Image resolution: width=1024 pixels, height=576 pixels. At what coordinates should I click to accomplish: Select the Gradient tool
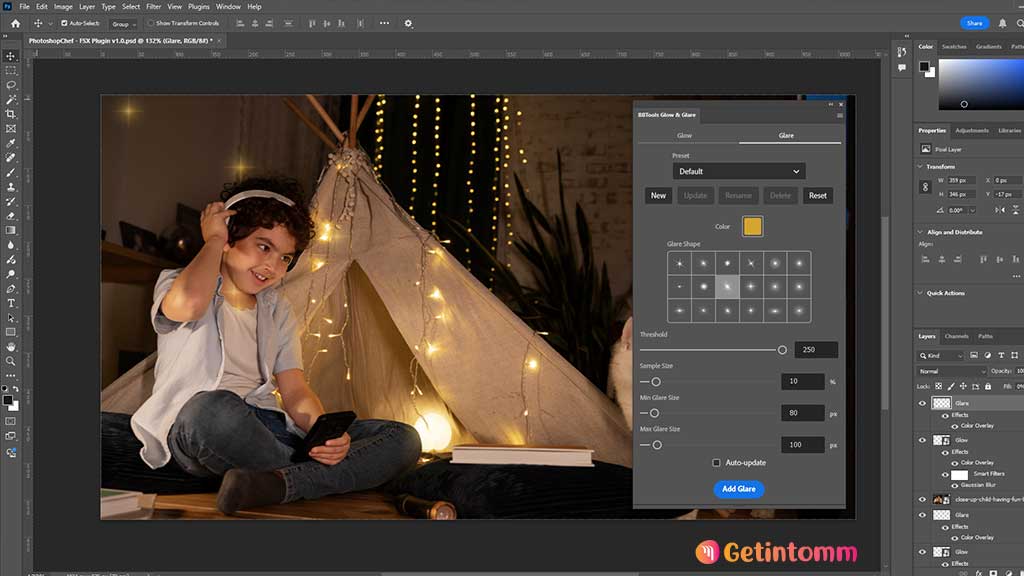(x=10, y=231)
